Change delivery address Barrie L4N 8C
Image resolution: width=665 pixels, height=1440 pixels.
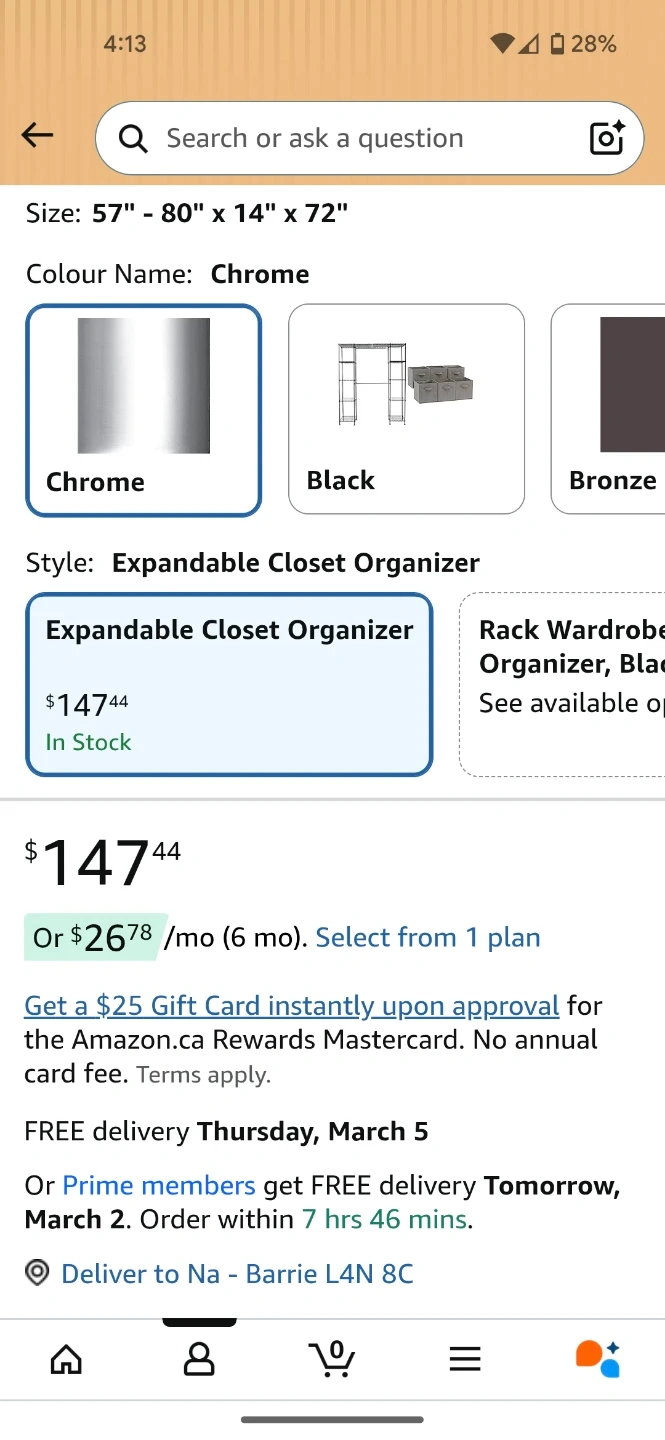tap(237, 1273)
